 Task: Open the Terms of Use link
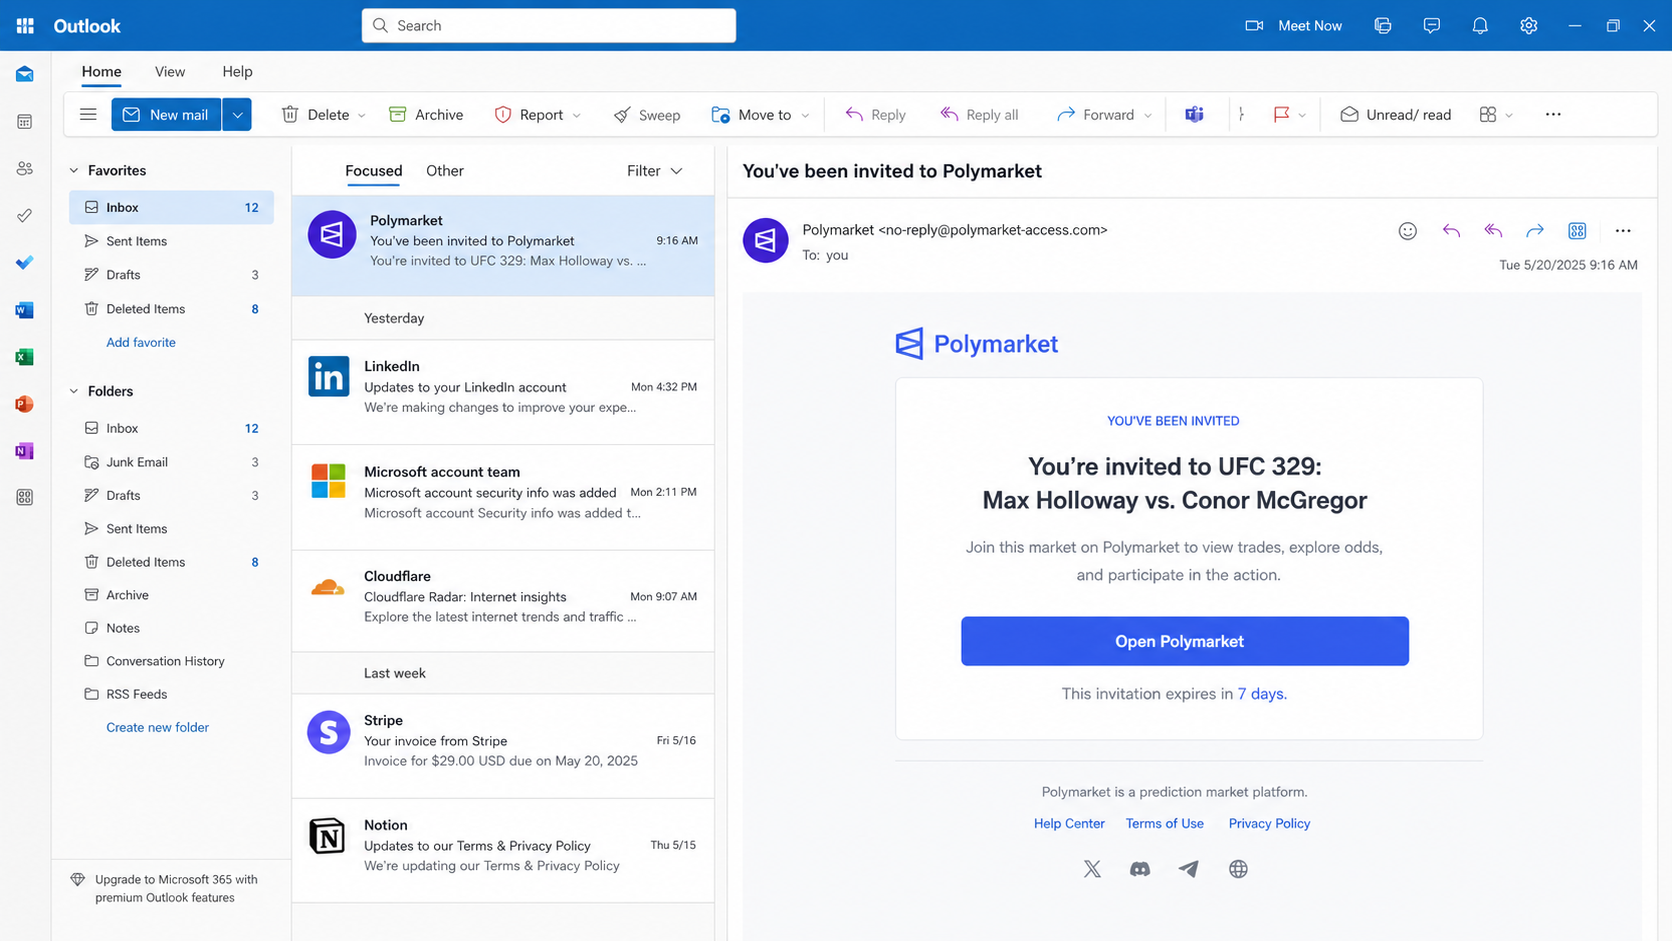pos(1165,823)
